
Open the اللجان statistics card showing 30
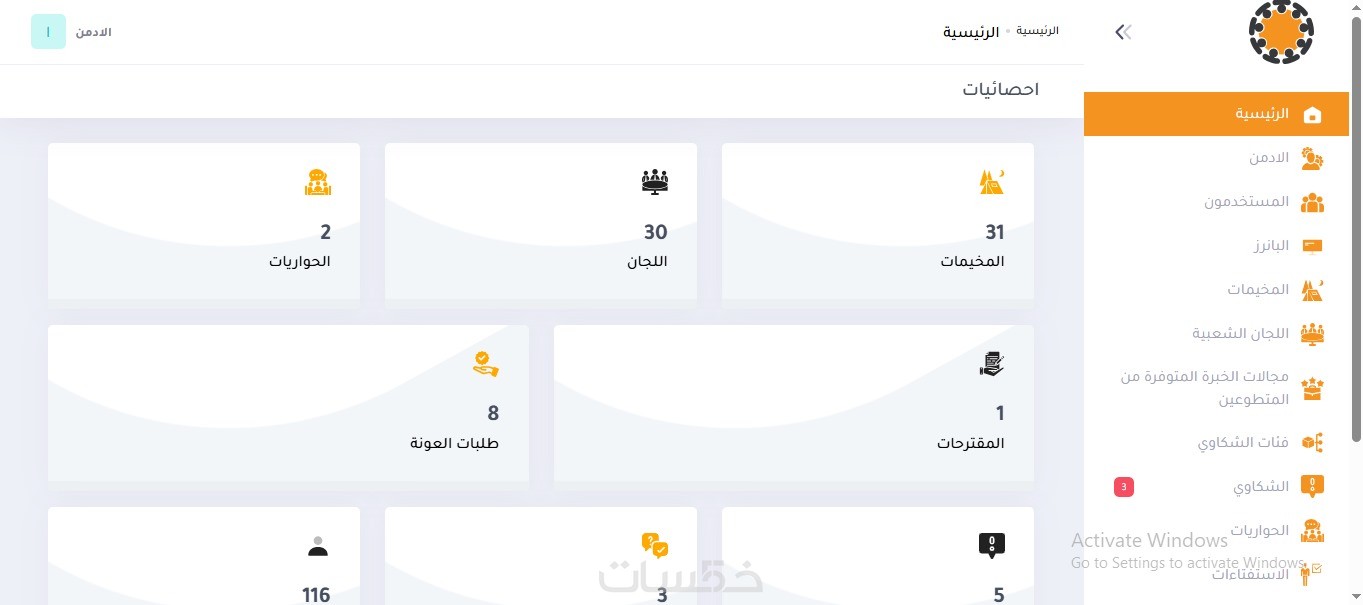click(540, 221)
